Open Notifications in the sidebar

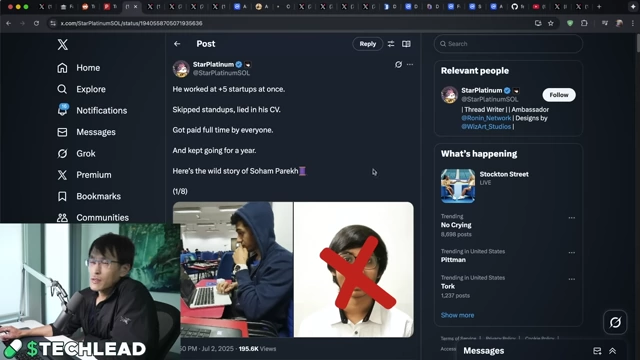point(92,110)
